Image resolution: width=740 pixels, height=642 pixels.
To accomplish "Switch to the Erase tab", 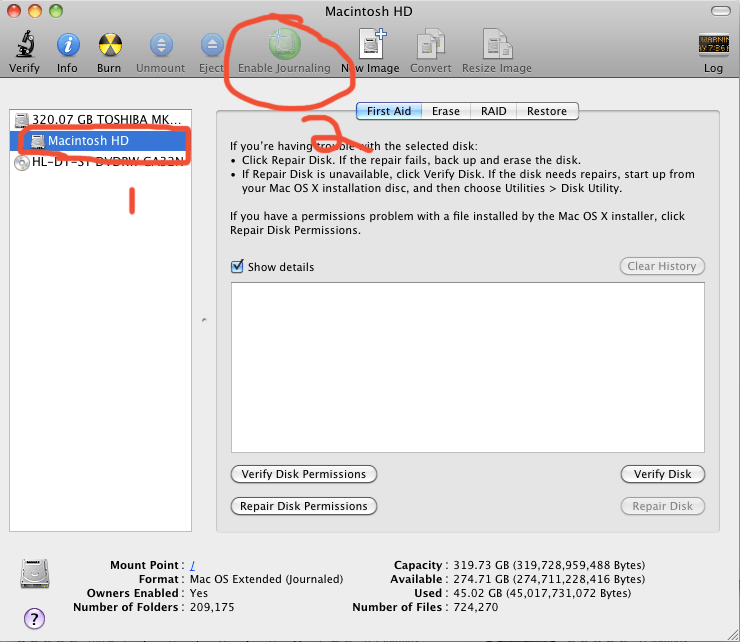I will pos(446,111).
